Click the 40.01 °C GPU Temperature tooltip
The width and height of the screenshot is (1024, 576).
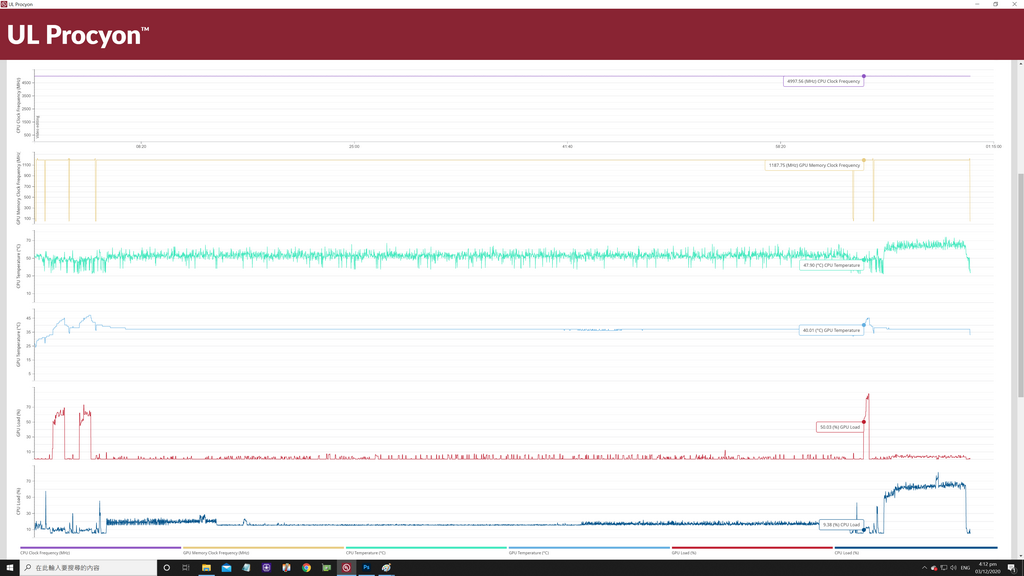point(831,330)
